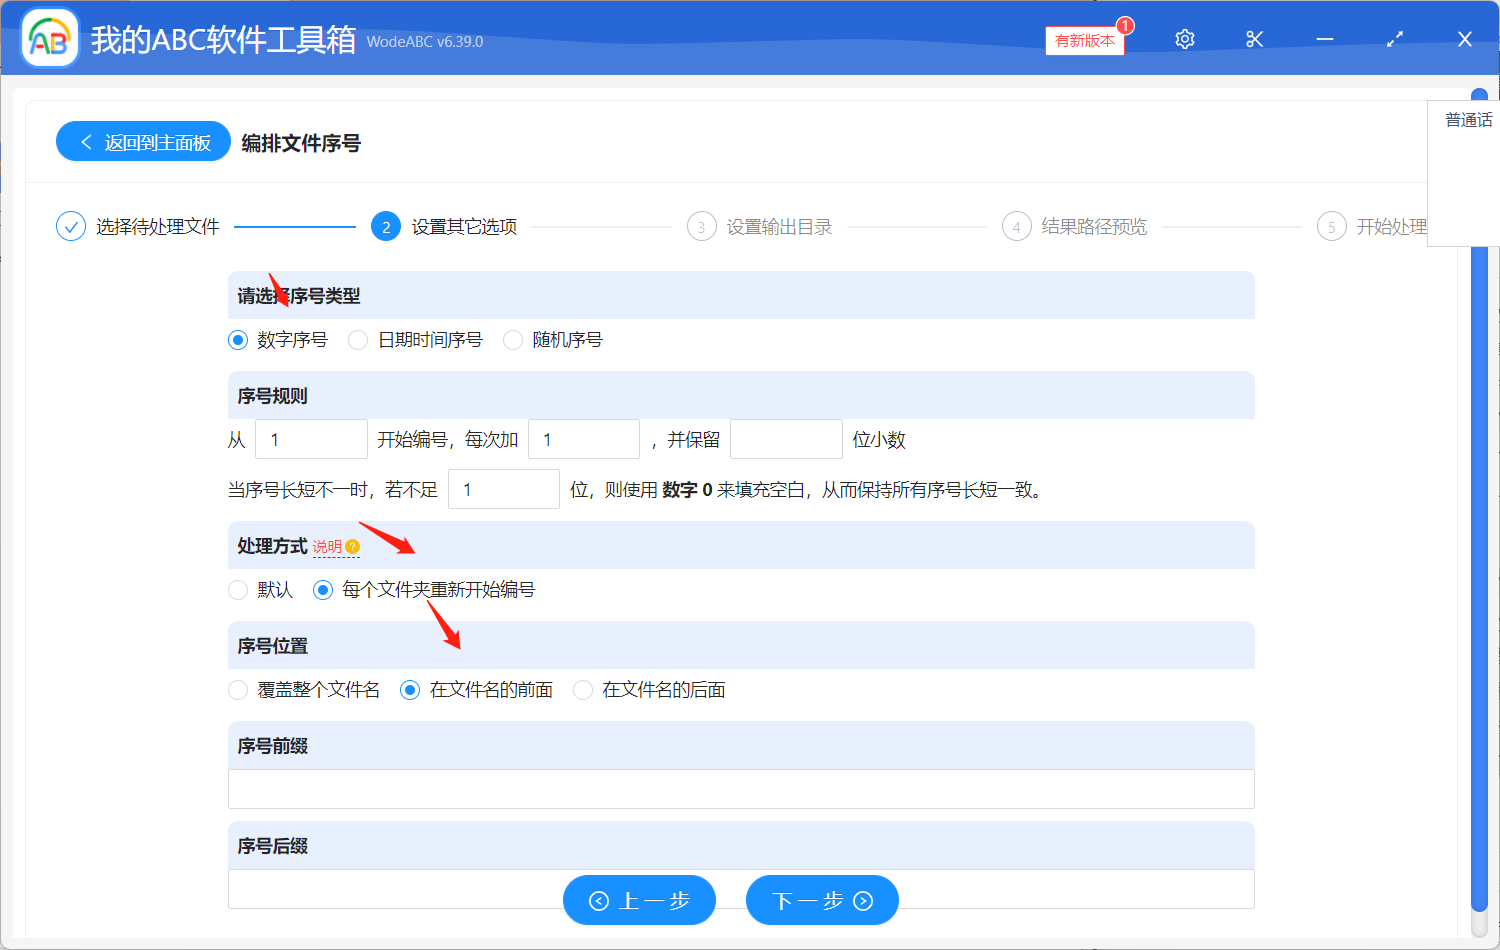Viewport: 1500px width, 950px height.
Task: Select 在文件名的后面 position option
Action: tap(583, 690)
